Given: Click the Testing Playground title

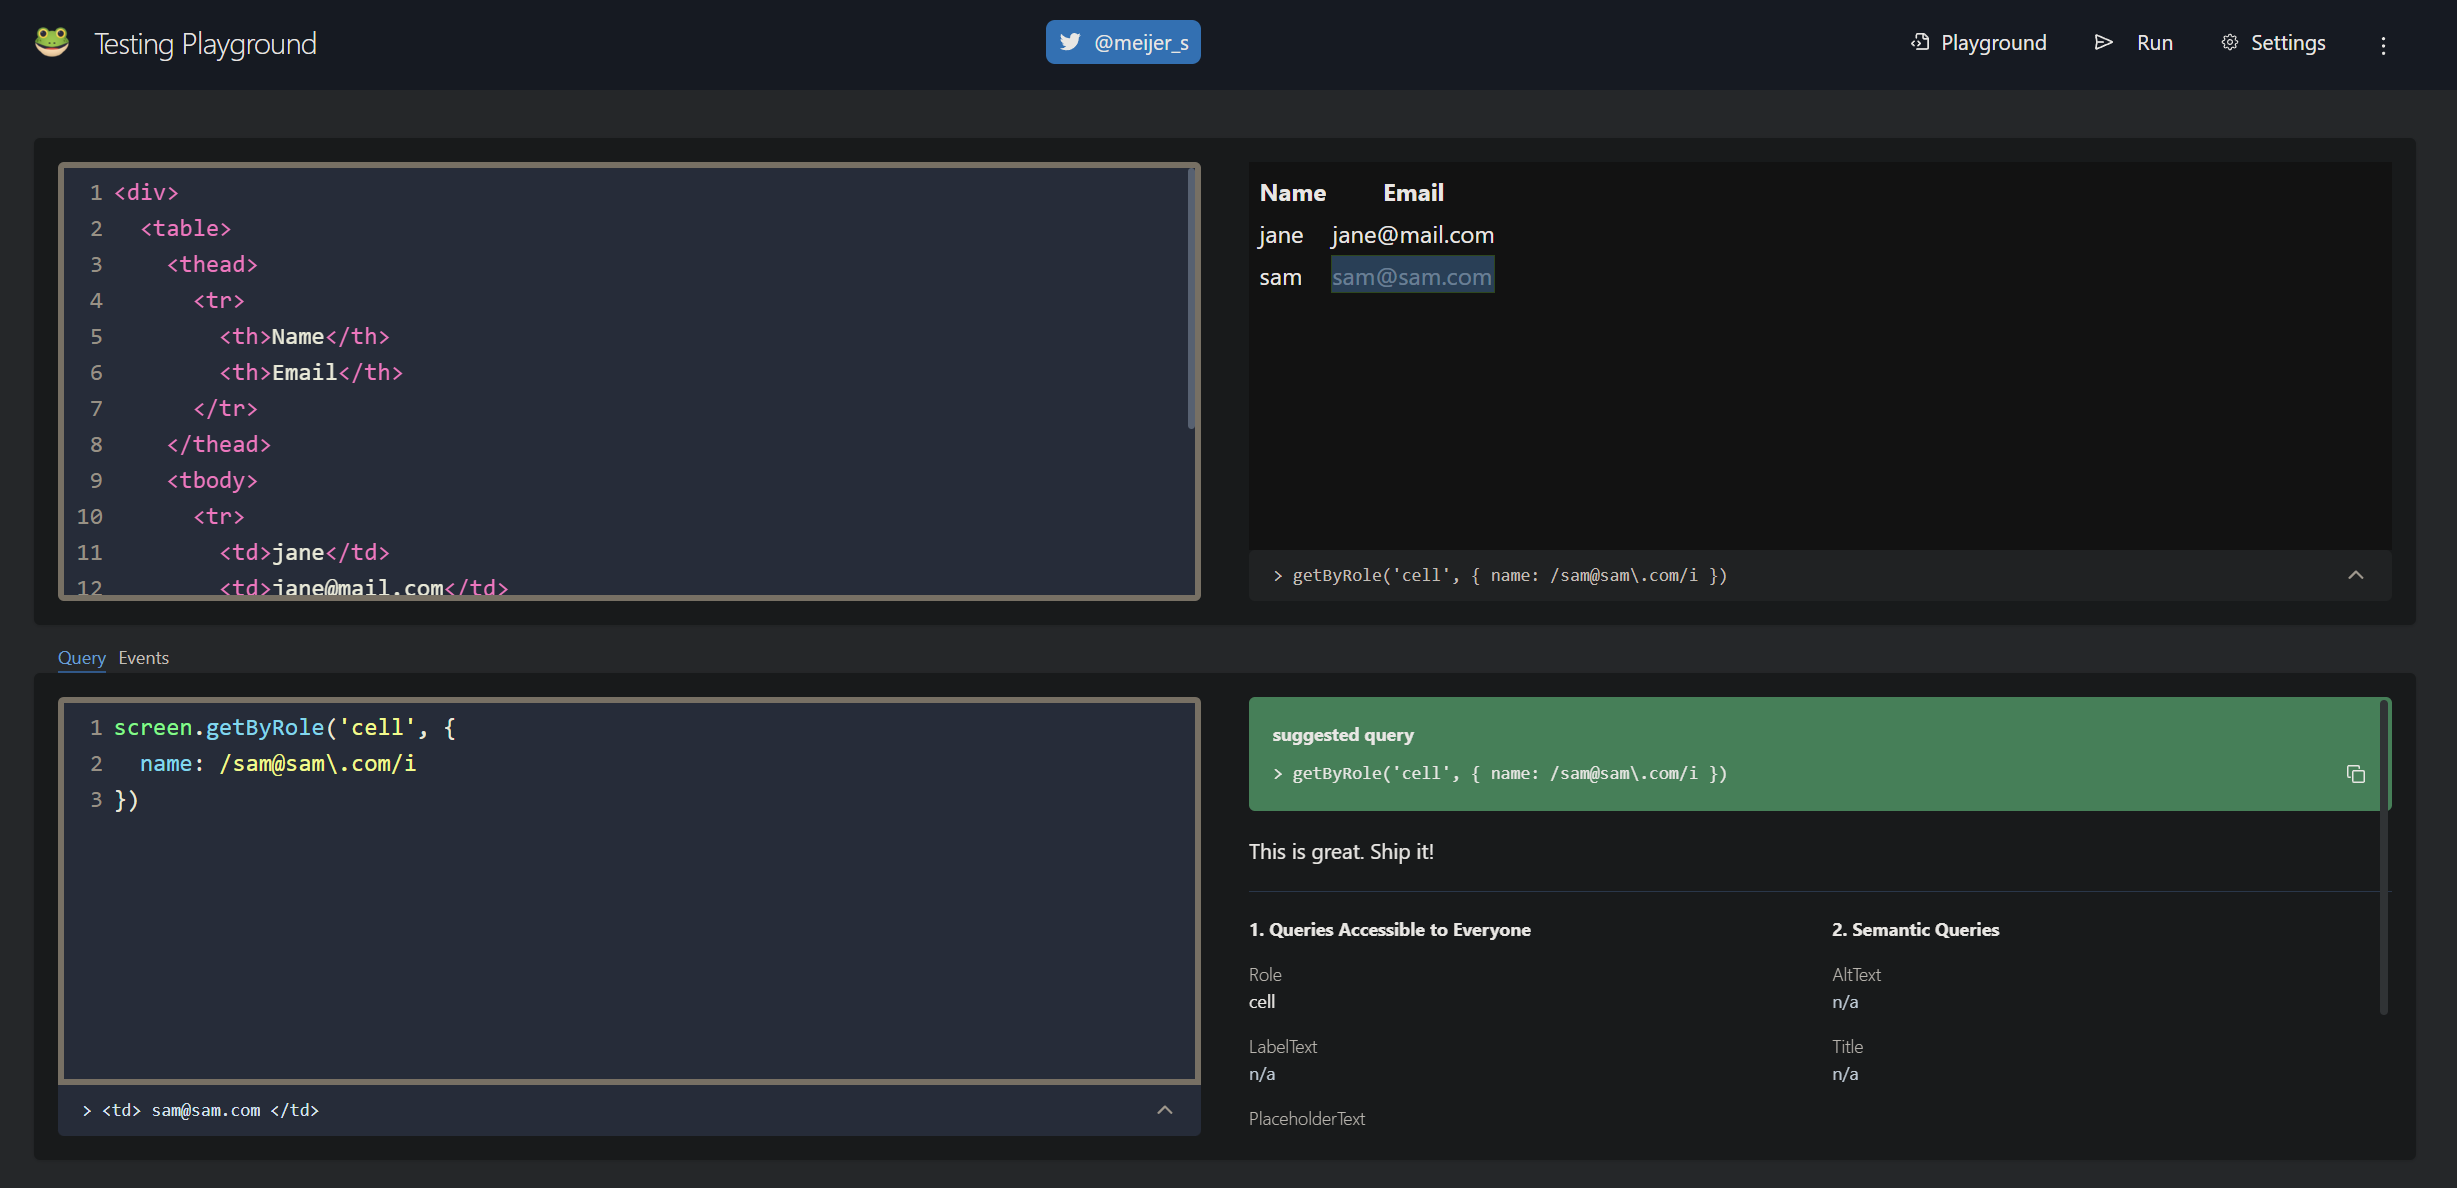Looking at the screenshot, I should point(205,44).
